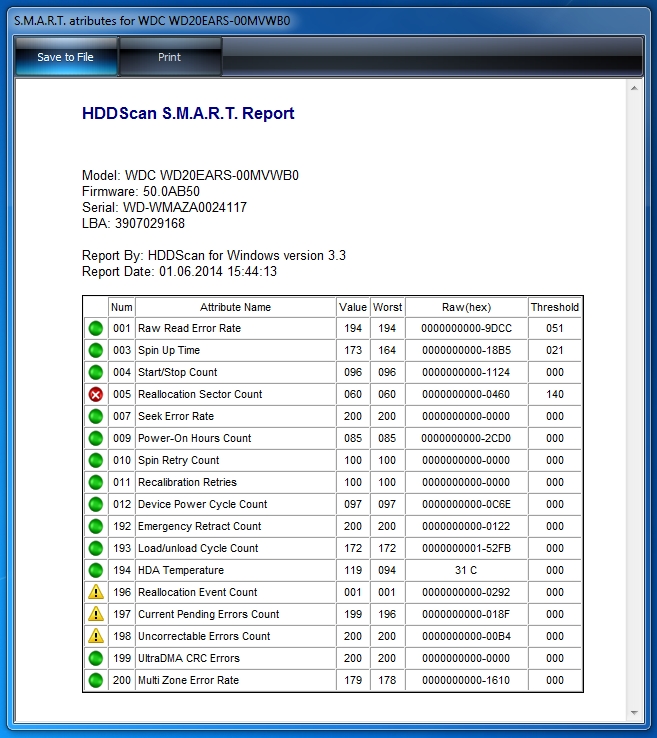
Task: Click the Model: WDC WD20EARS-00MVWB0 line
Action: [190, 176]
